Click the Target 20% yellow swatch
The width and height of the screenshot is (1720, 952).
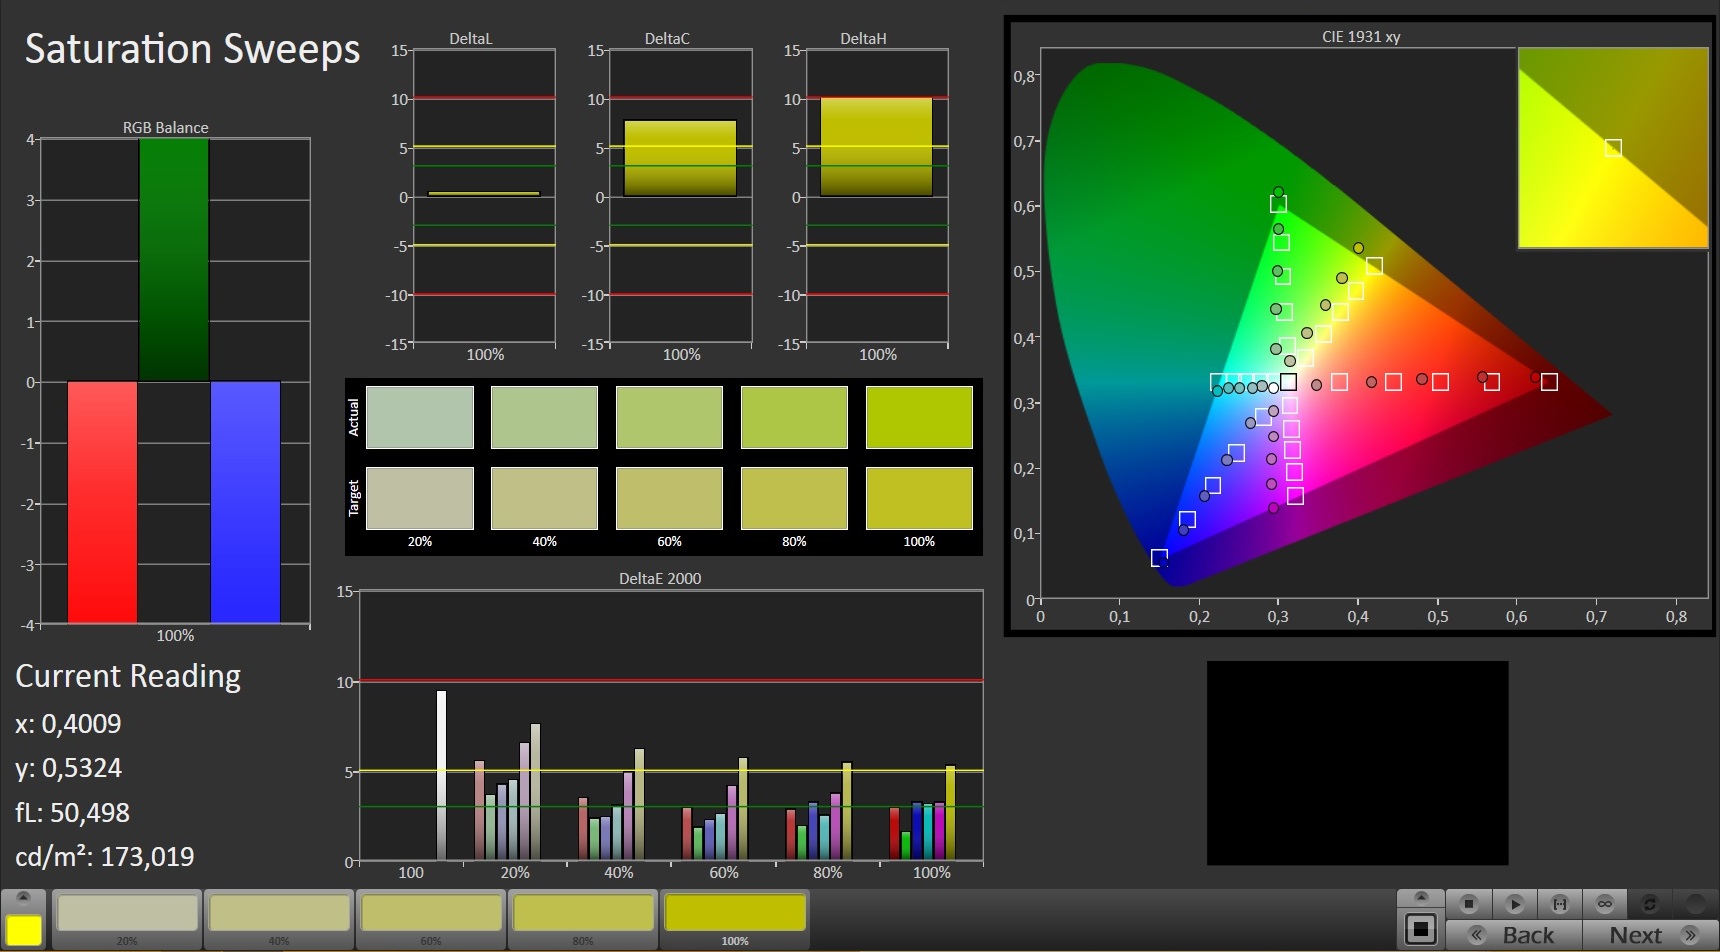tap(420, 498)
